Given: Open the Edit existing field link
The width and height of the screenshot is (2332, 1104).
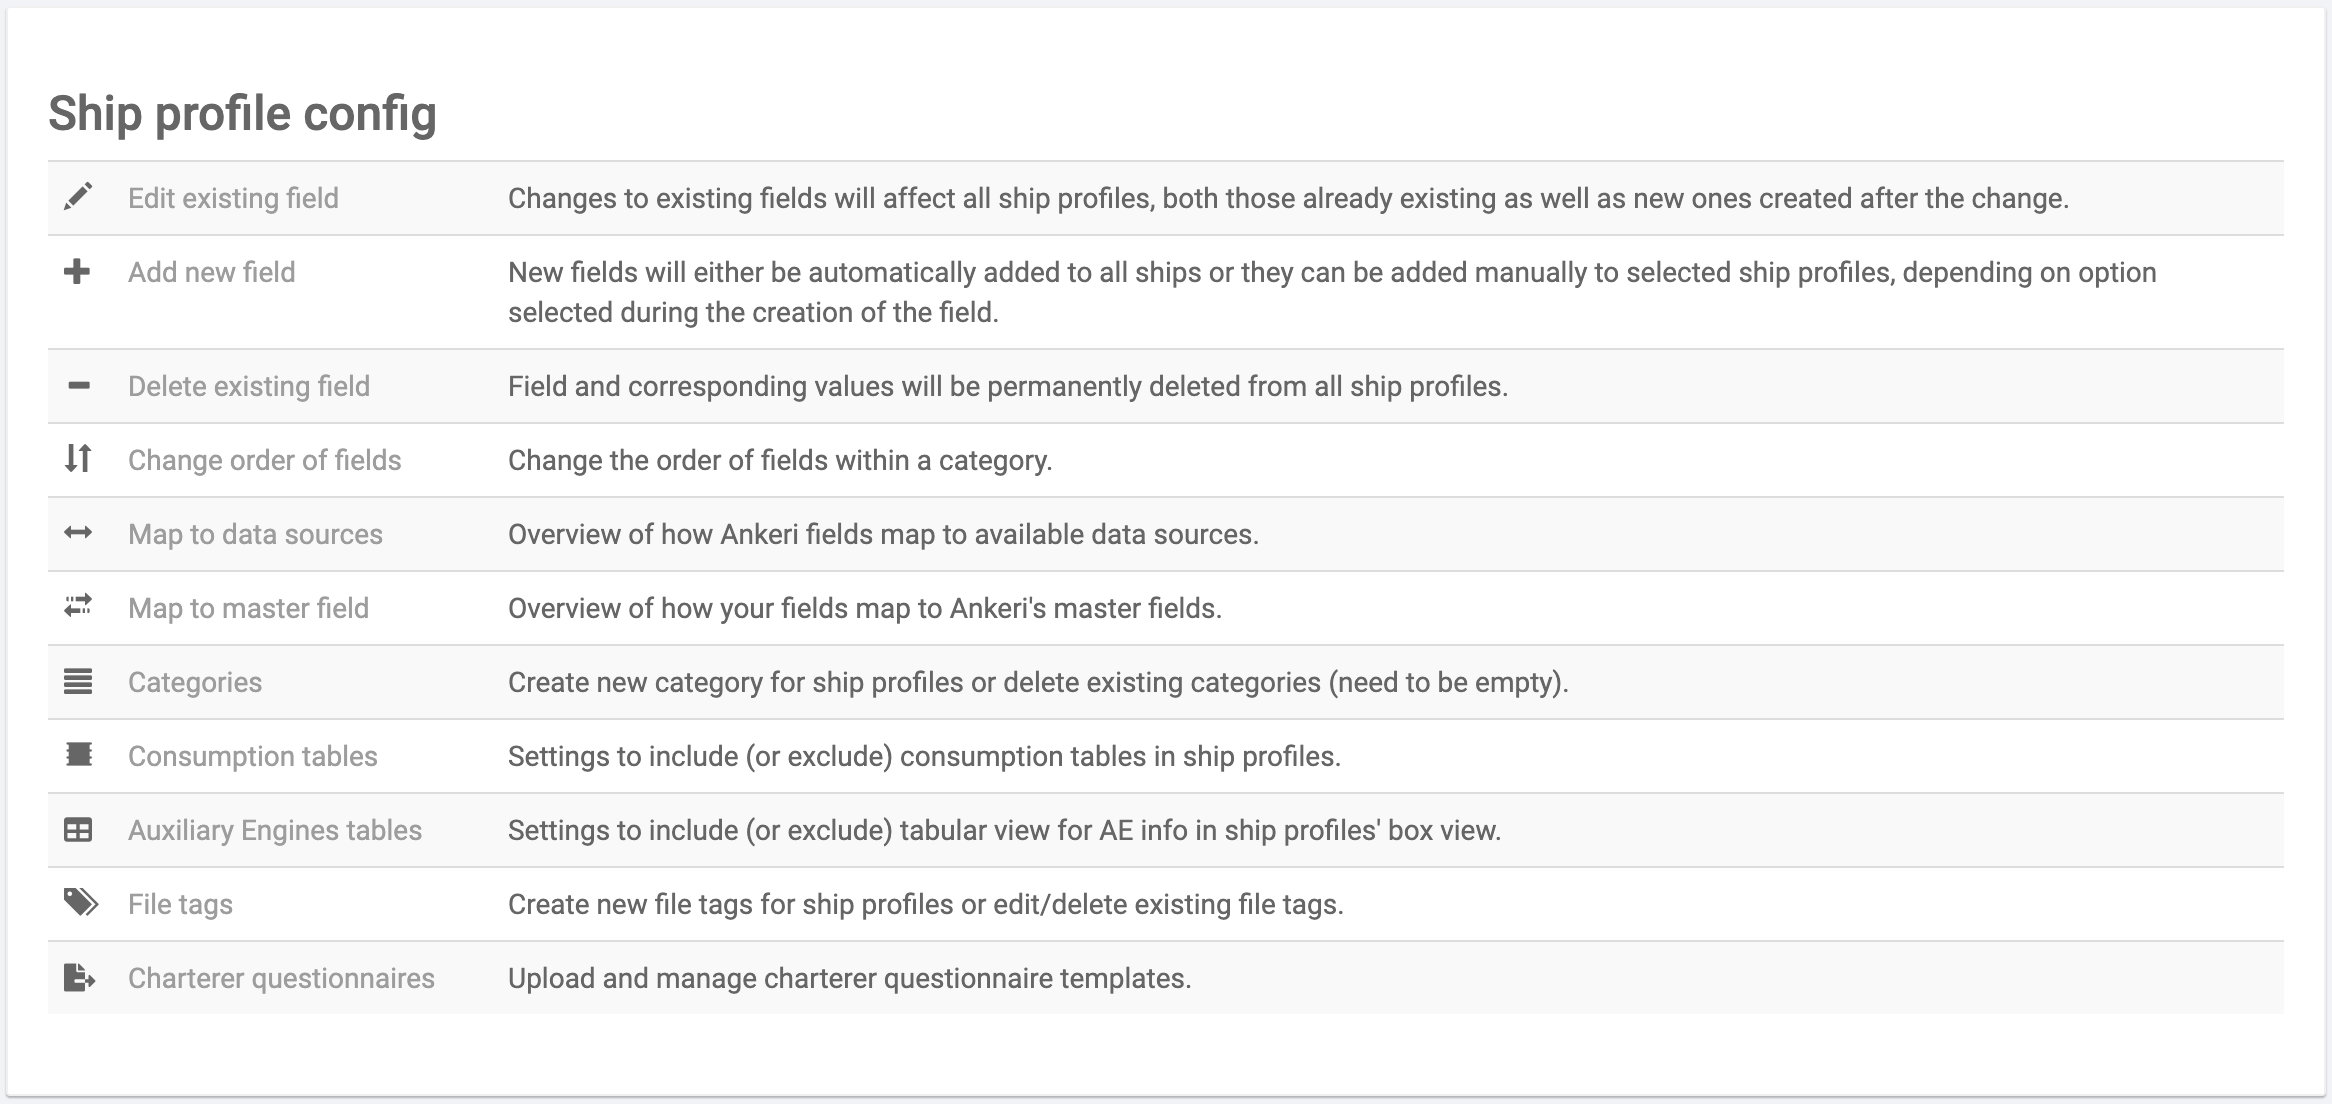Looking at the screenshot, I should (x=233, y=198).
